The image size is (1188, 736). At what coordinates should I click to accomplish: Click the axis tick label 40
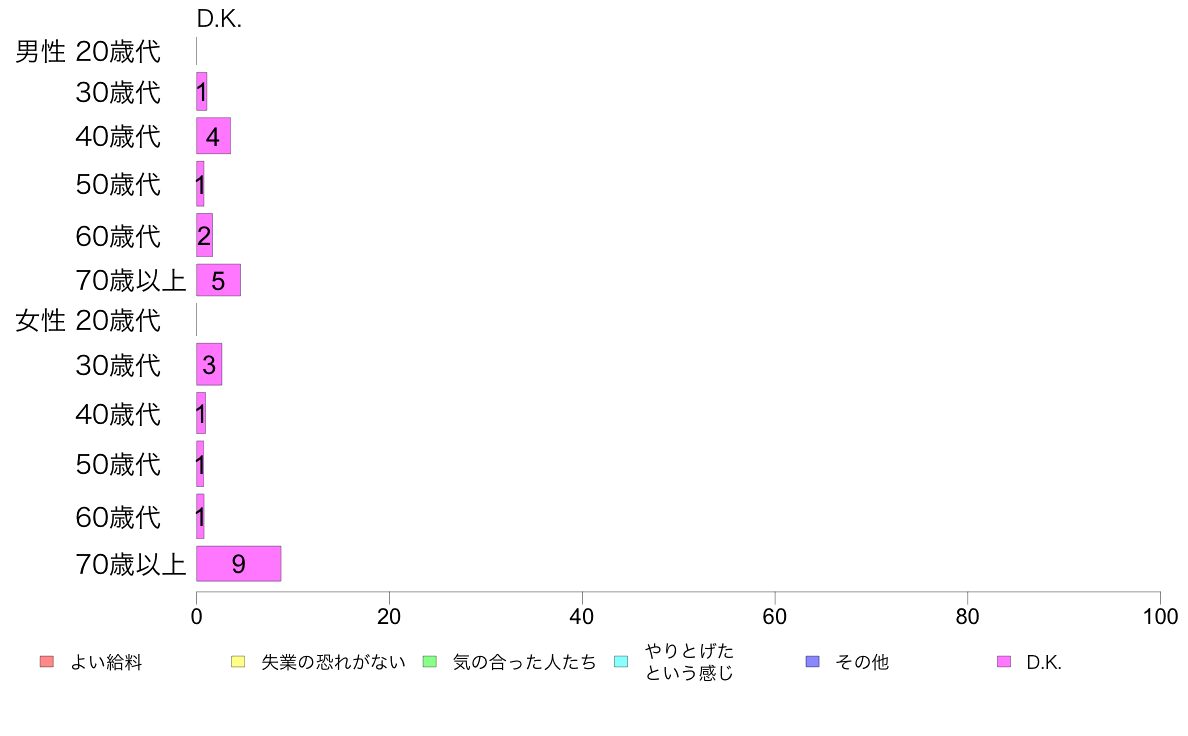582,617
